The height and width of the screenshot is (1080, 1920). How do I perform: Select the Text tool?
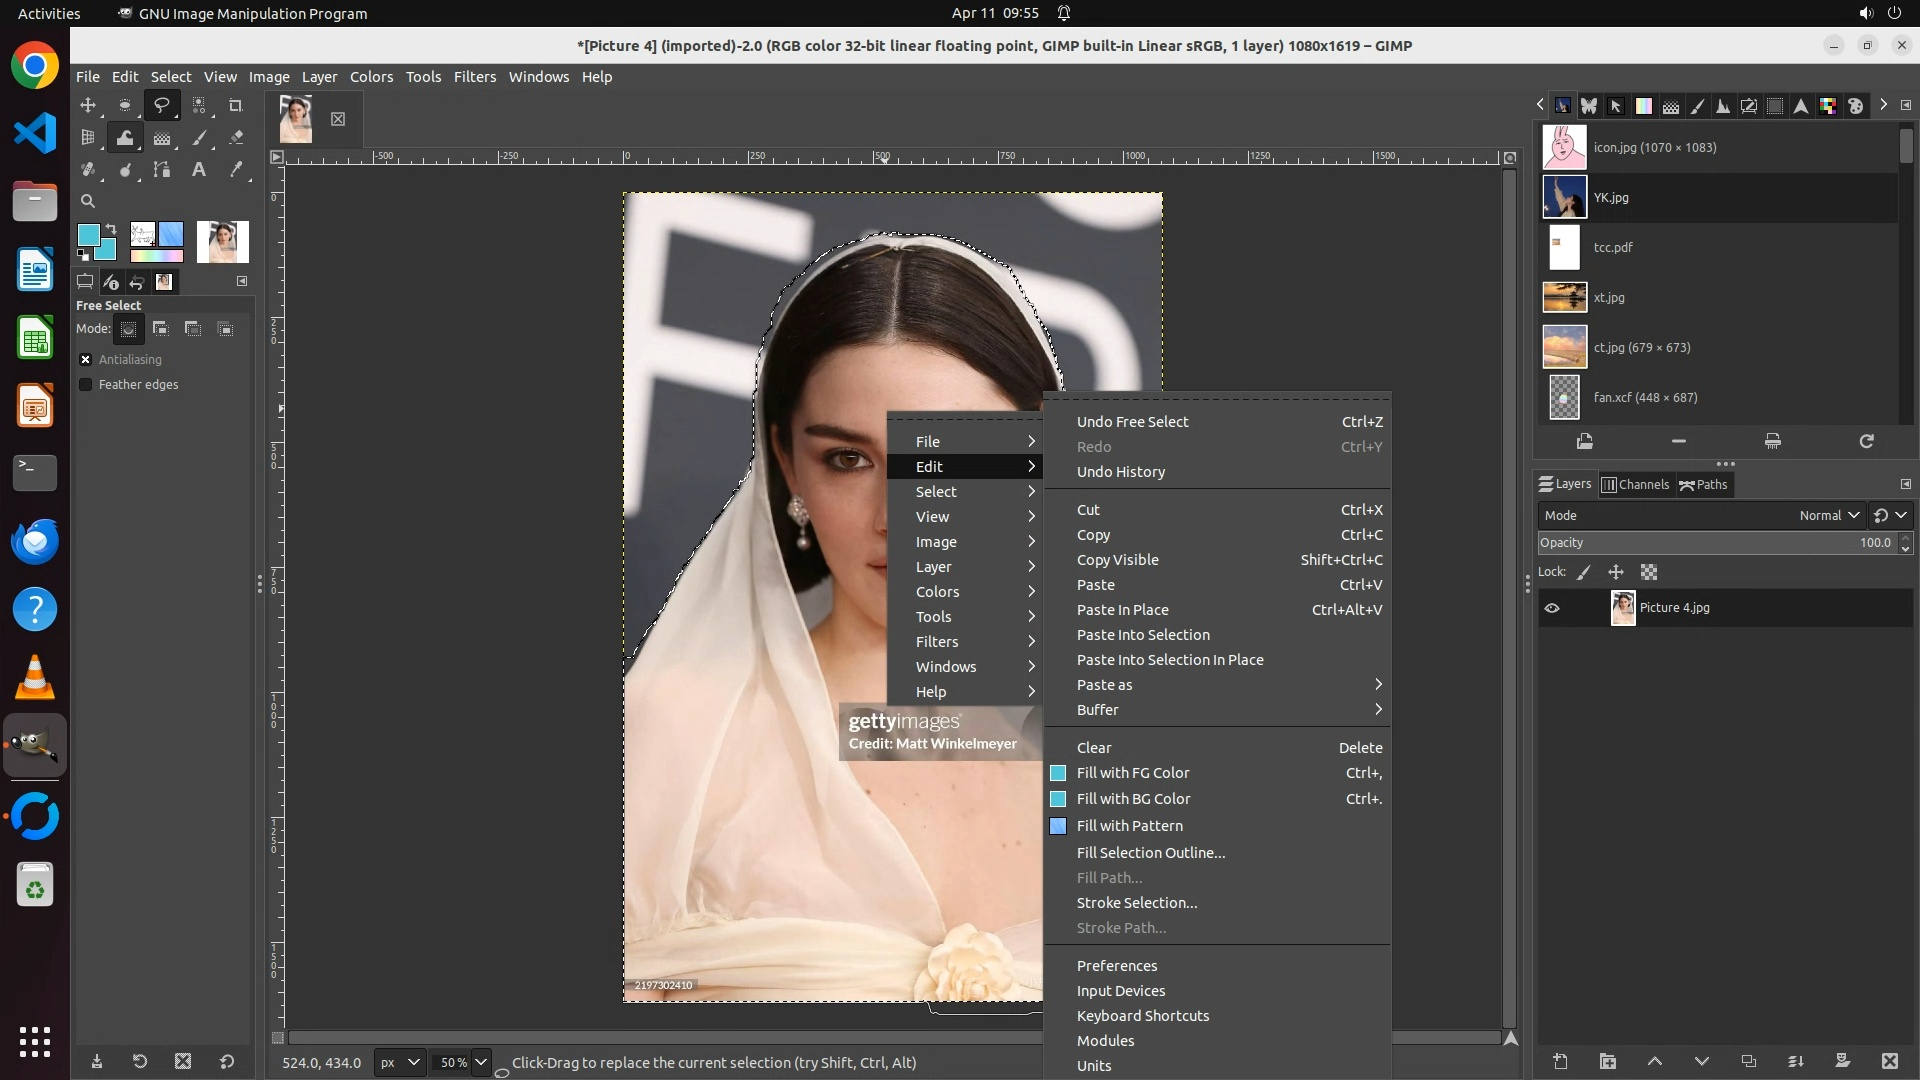click(199, 170)
